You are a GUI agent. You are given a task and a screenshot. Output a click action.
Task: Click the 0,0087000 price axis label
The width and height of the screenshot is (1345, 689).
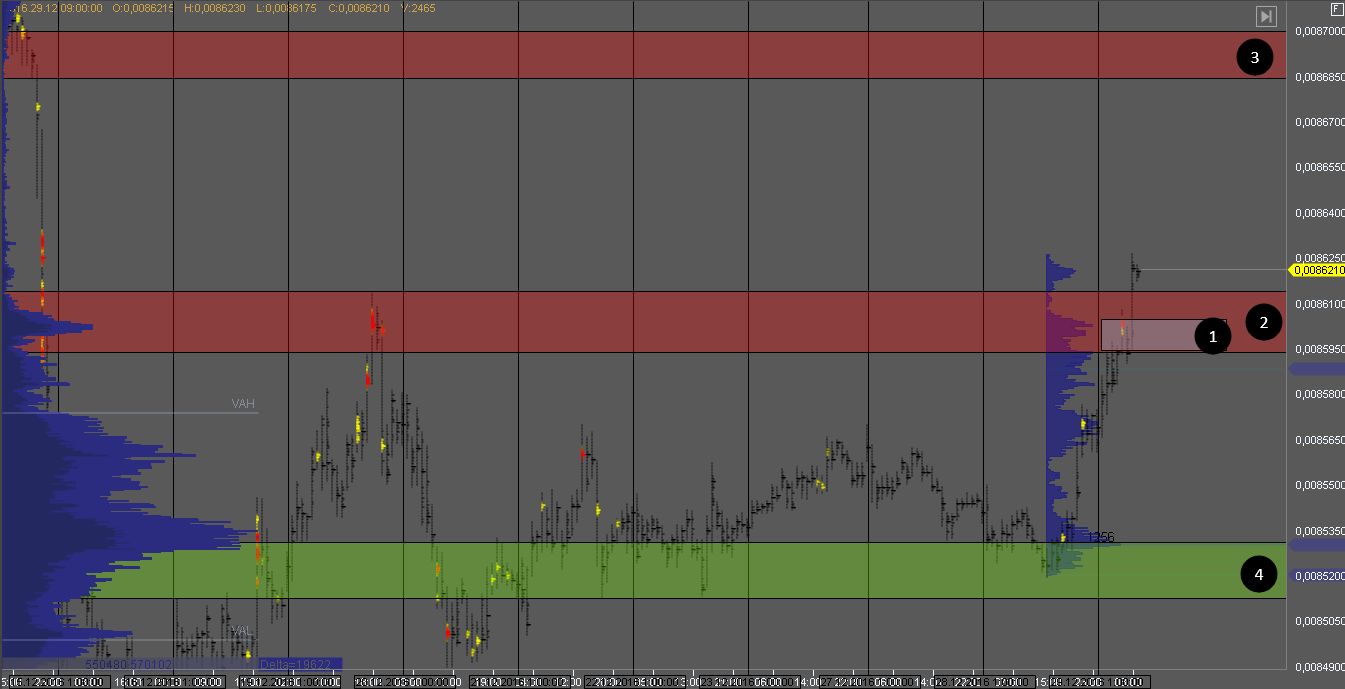pyautogui.click(x=1319, y=32)
